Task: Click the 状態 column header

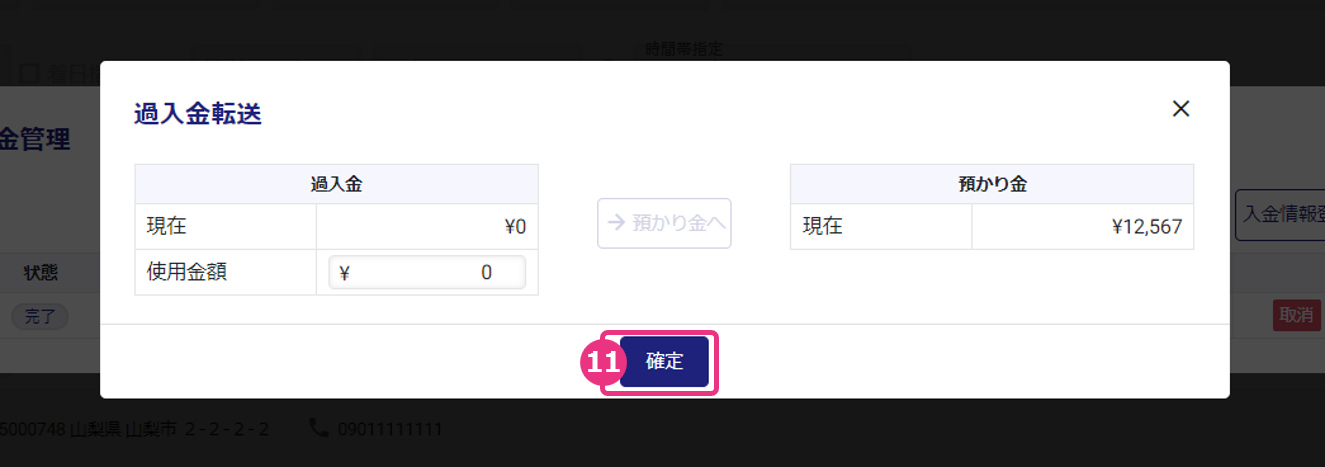Action: pos(41,272)
